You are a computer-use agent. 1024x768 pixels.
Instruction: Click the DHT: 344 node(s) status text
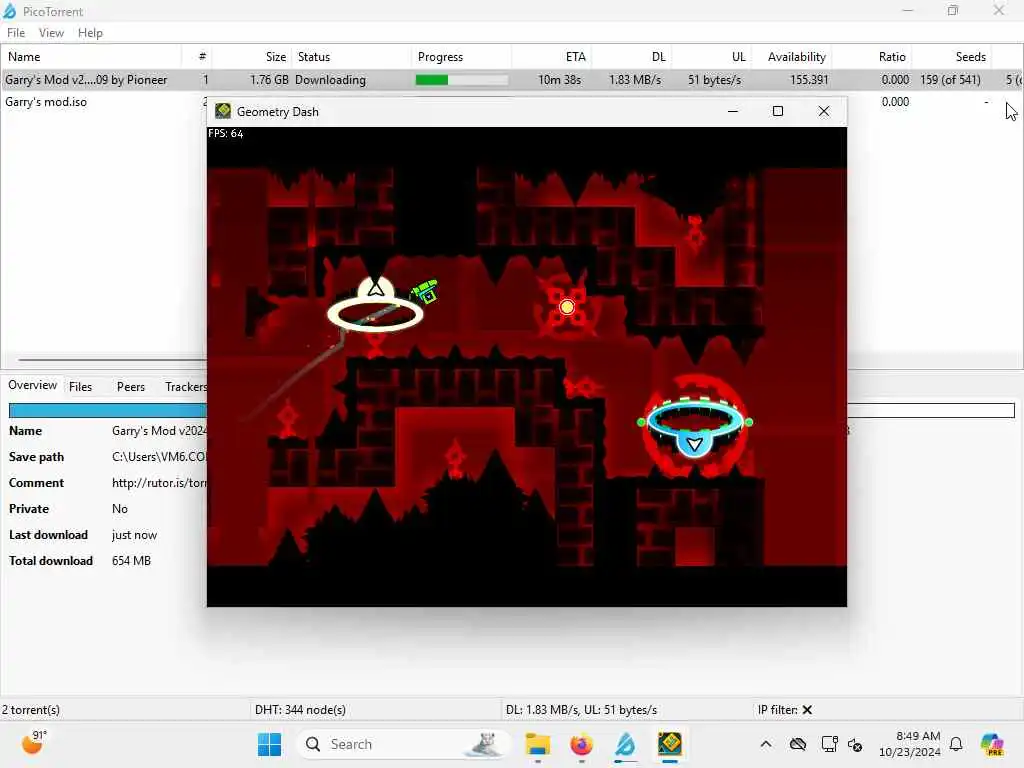click(300, 710)
